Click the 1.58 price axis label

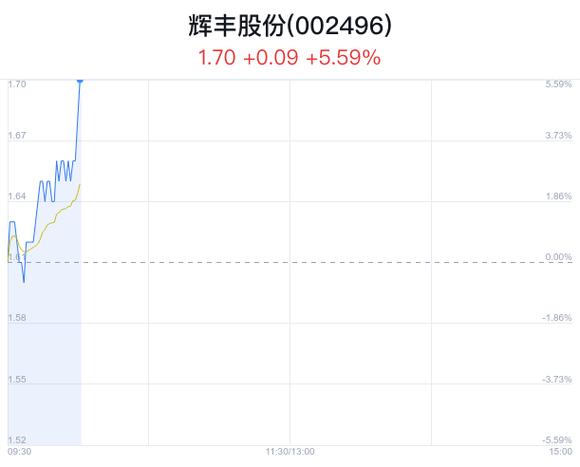pos(17,318)
